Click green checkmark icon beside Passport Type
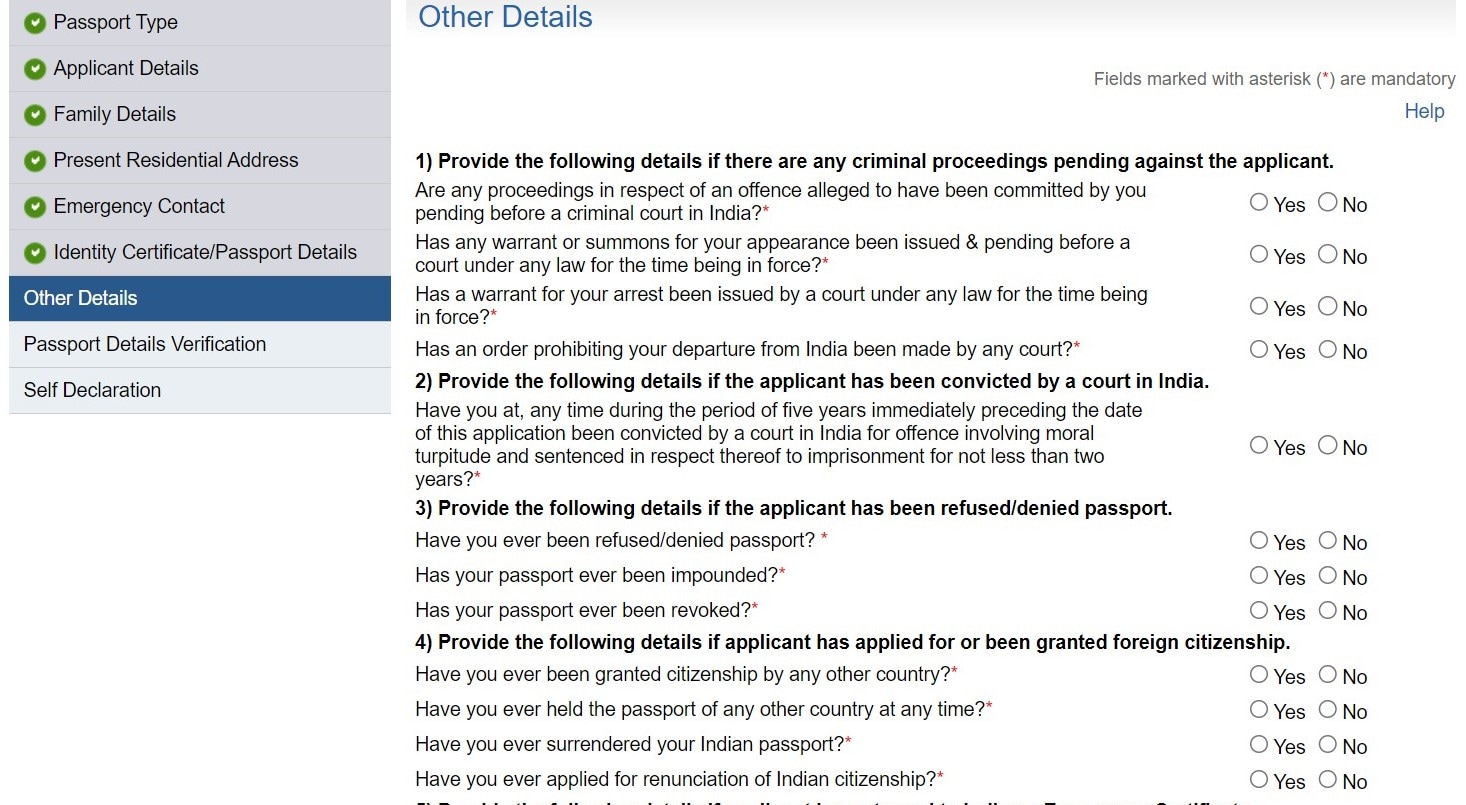1466x805 pixels. [35, 23]
